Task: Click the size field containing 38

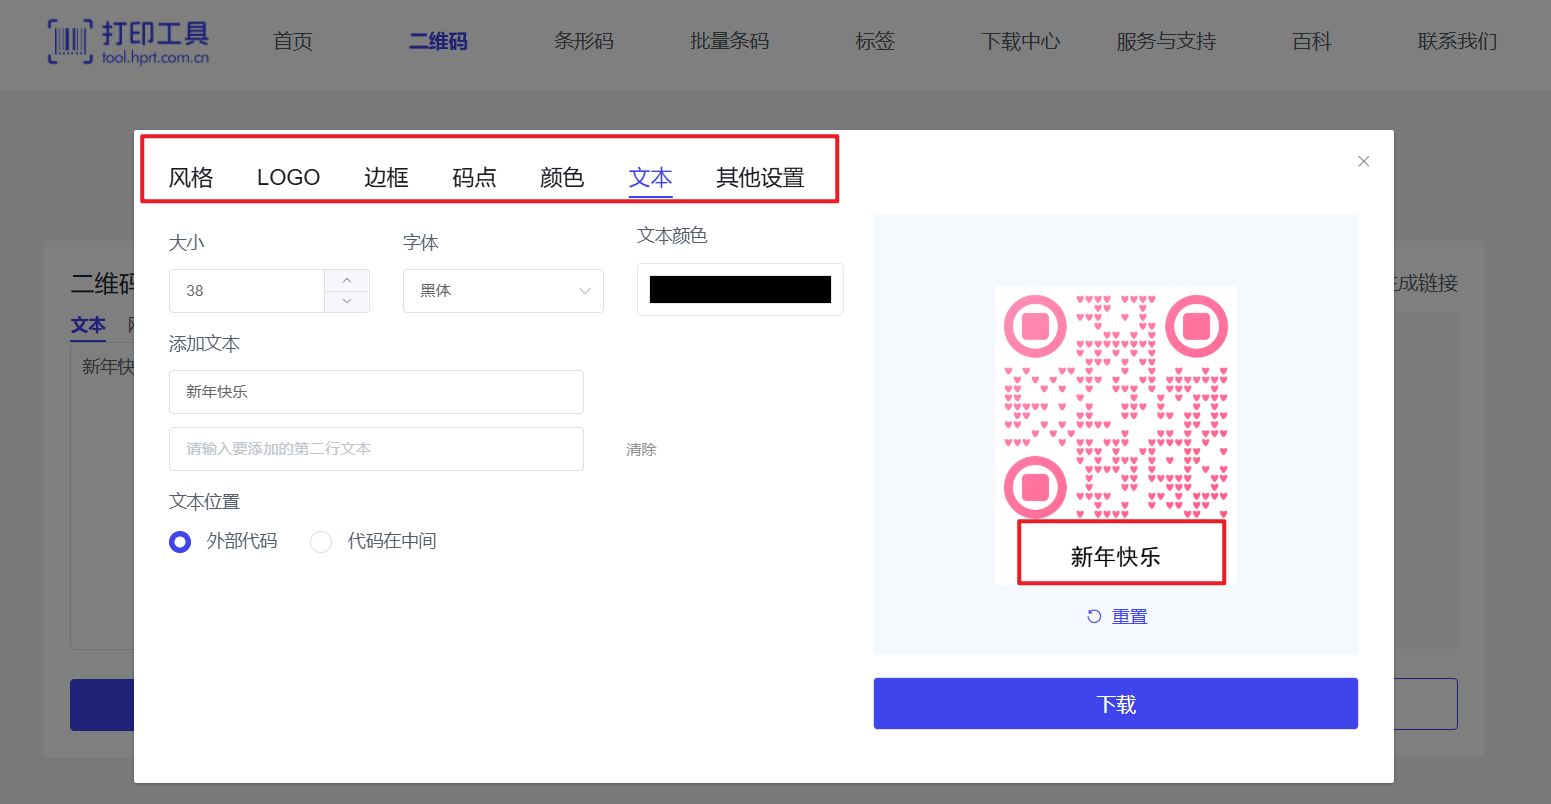Action: click(247, 291)
